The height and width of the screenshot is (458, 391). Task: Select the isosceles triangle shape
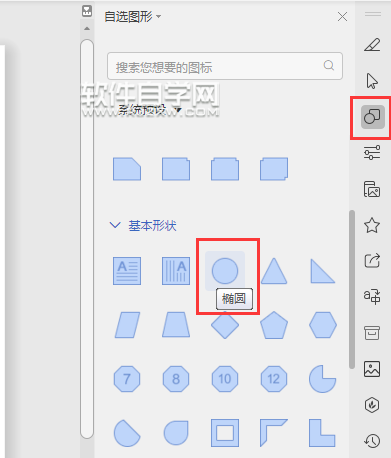pos(274,271)
